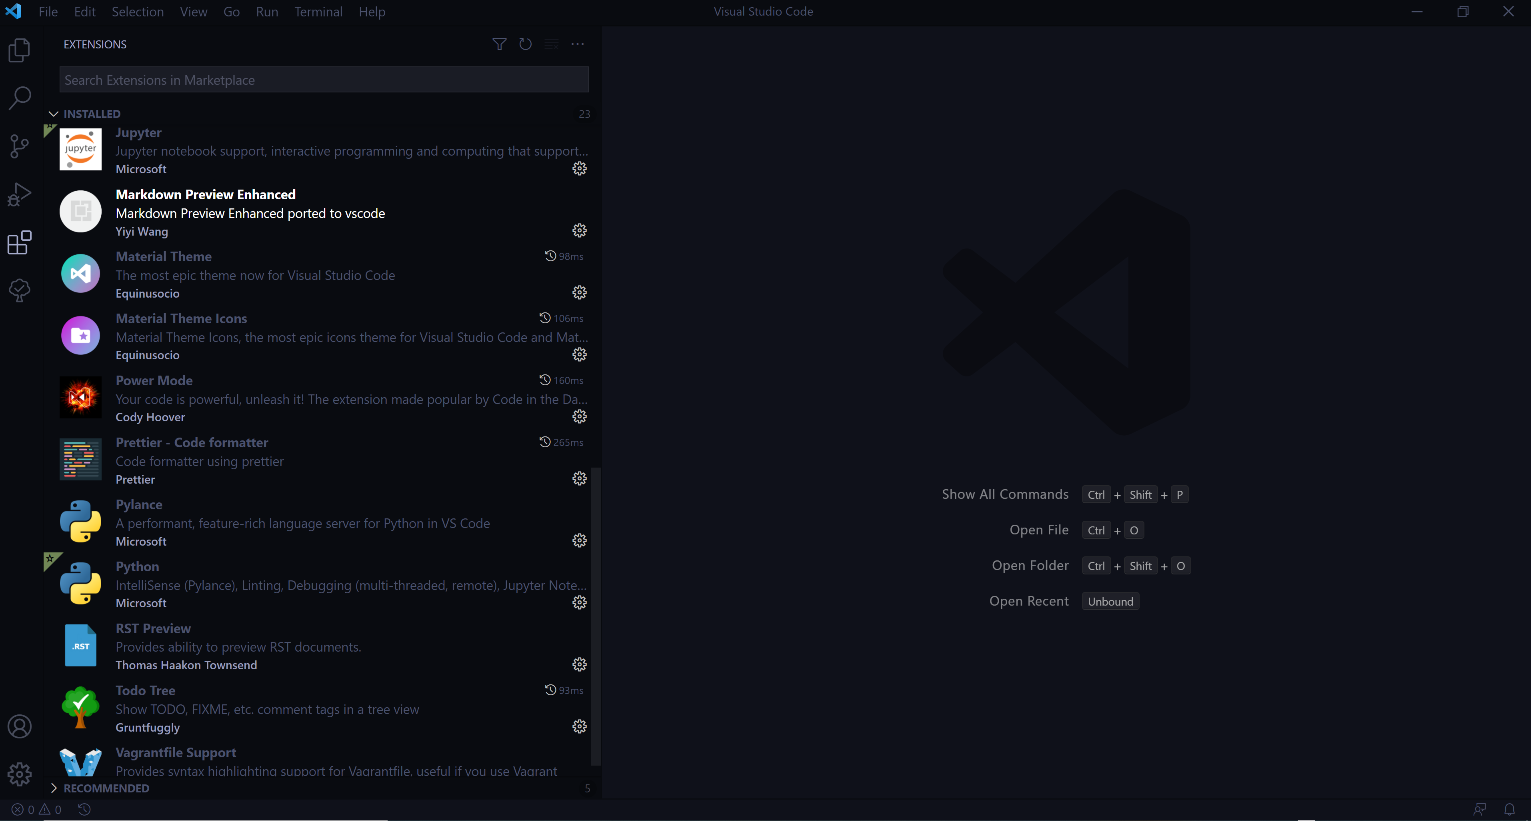Clear extensions search results icon

pyautogui.click(x=551, y=44)
